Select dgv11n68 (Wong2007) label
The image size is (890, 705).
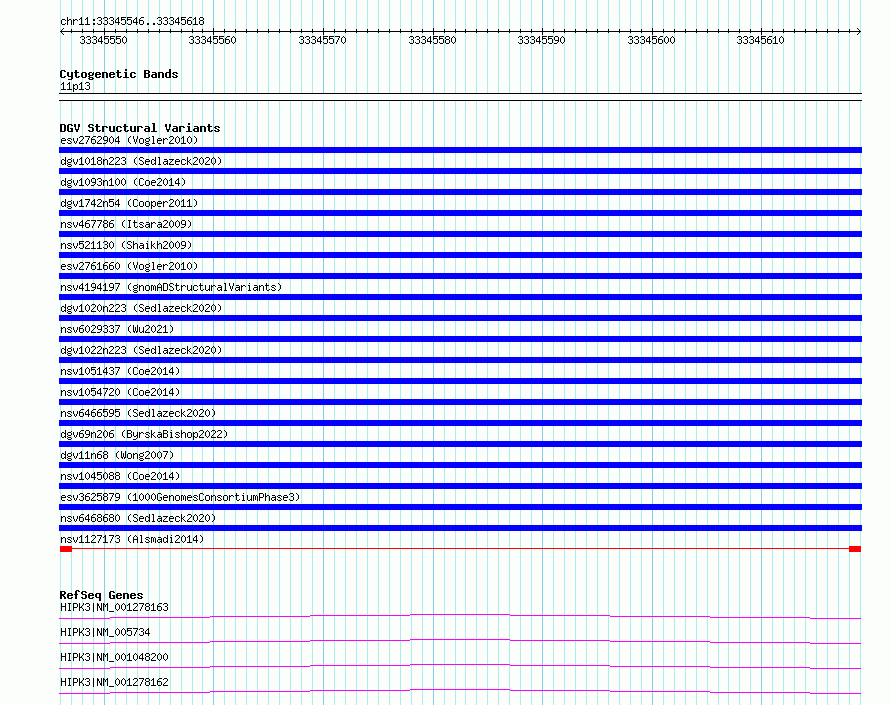117,455
